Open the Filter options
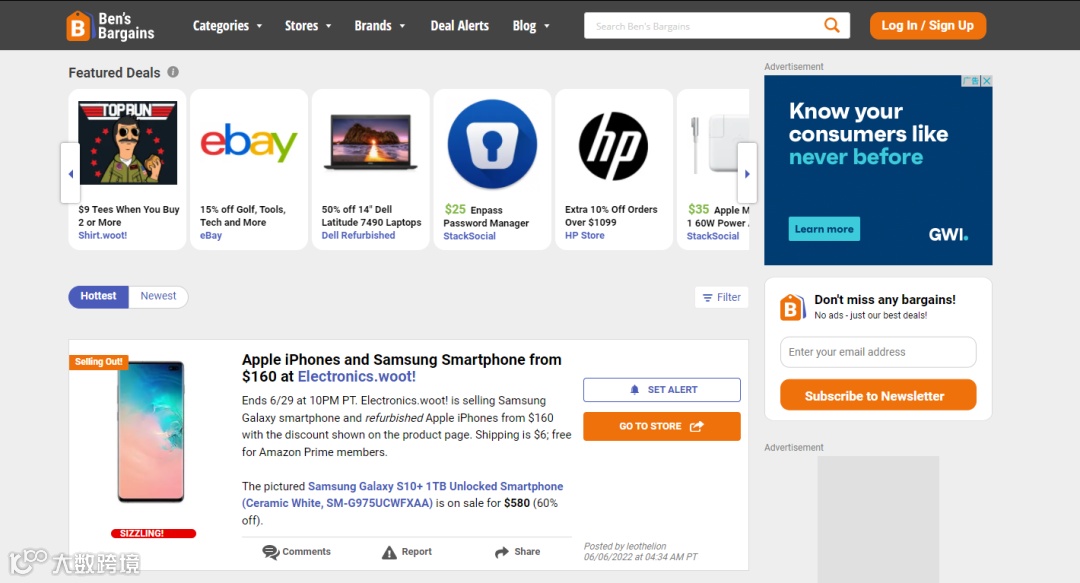The image size is (1080, 583). [x=721, y=297]
